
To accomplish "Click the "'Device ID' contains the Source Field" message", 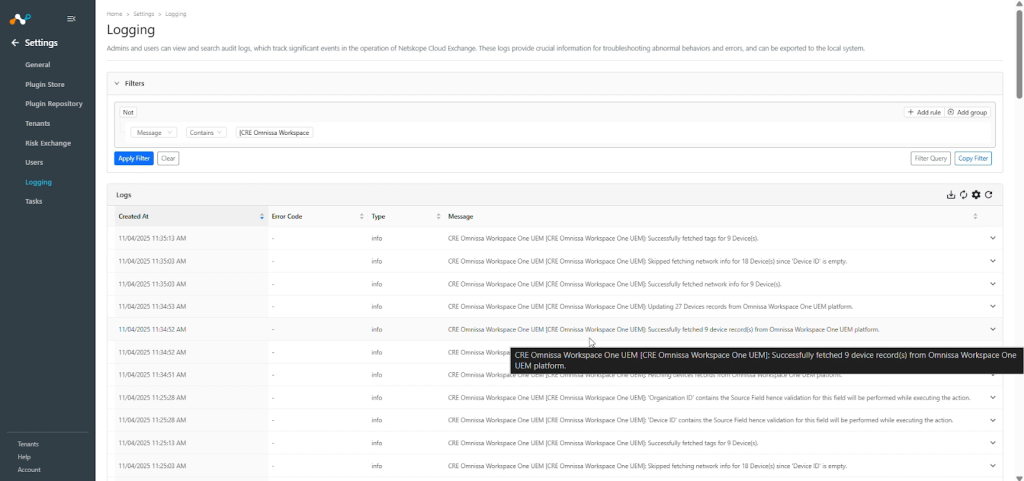I will (703, 420).
